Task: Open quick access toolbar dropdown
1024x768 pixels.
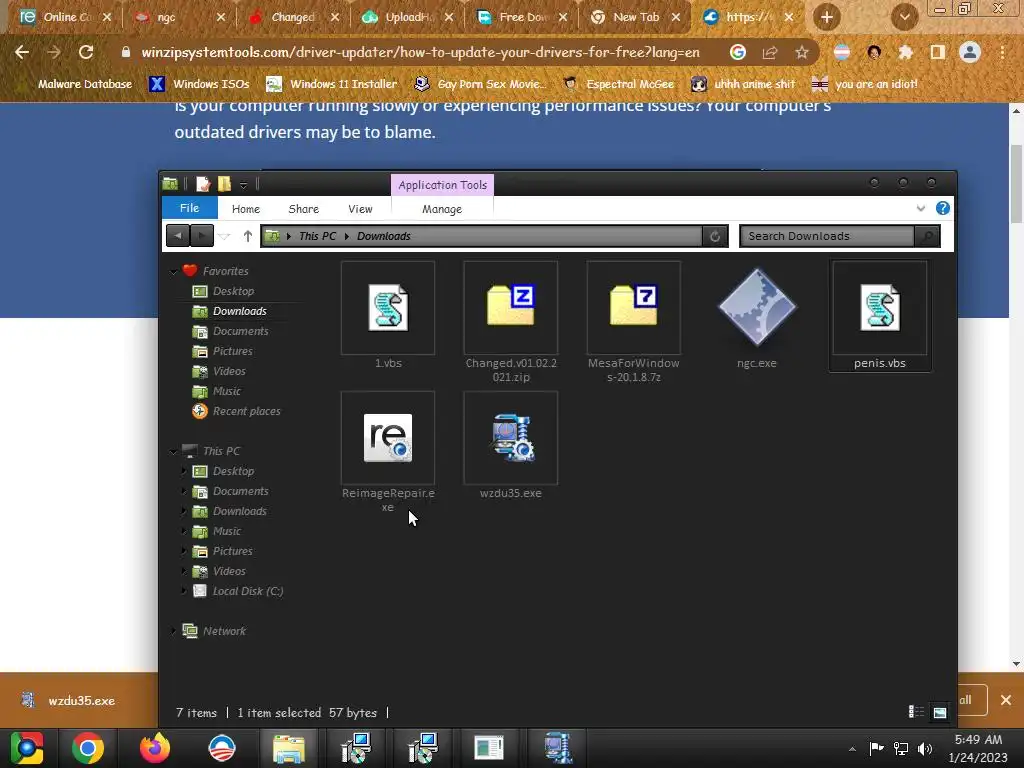Action: pyautogui.click(x=243, y=185)
